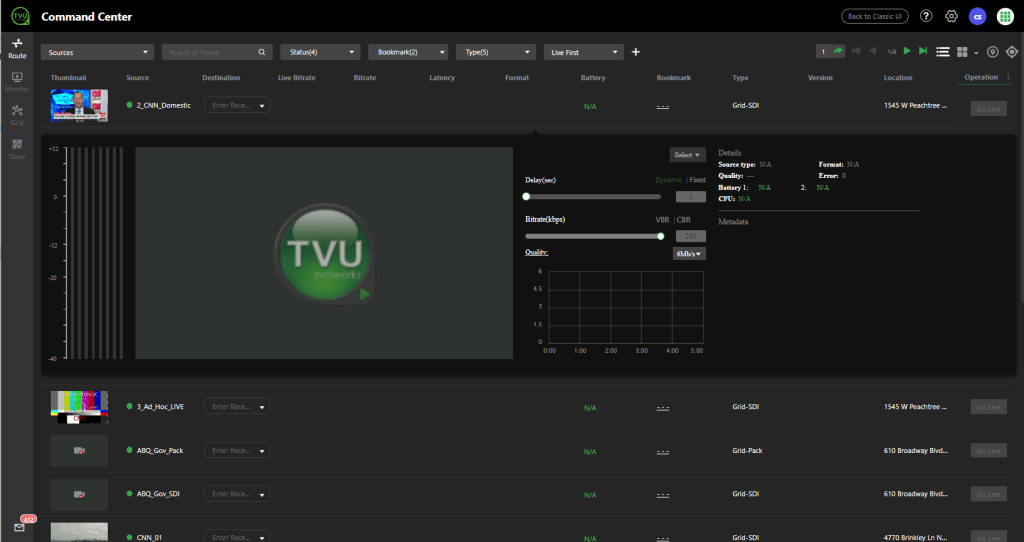
Task: Open the Select dropdown in detail panel
Action: (x=688, y=155)
